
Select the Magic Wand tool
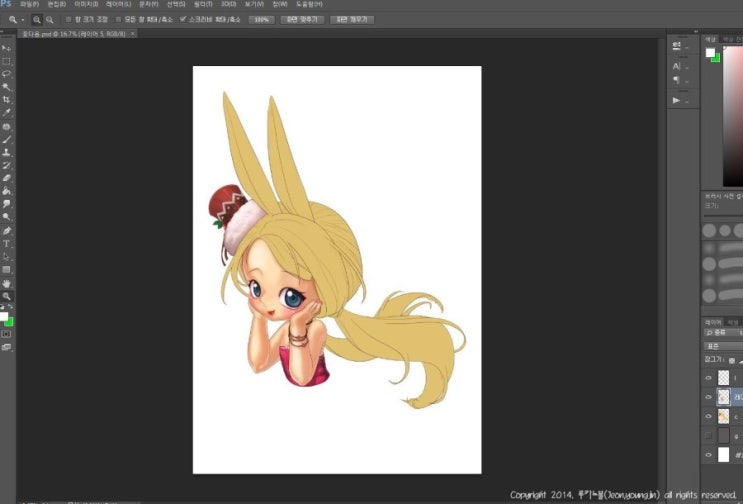click(x=6, y=87)
